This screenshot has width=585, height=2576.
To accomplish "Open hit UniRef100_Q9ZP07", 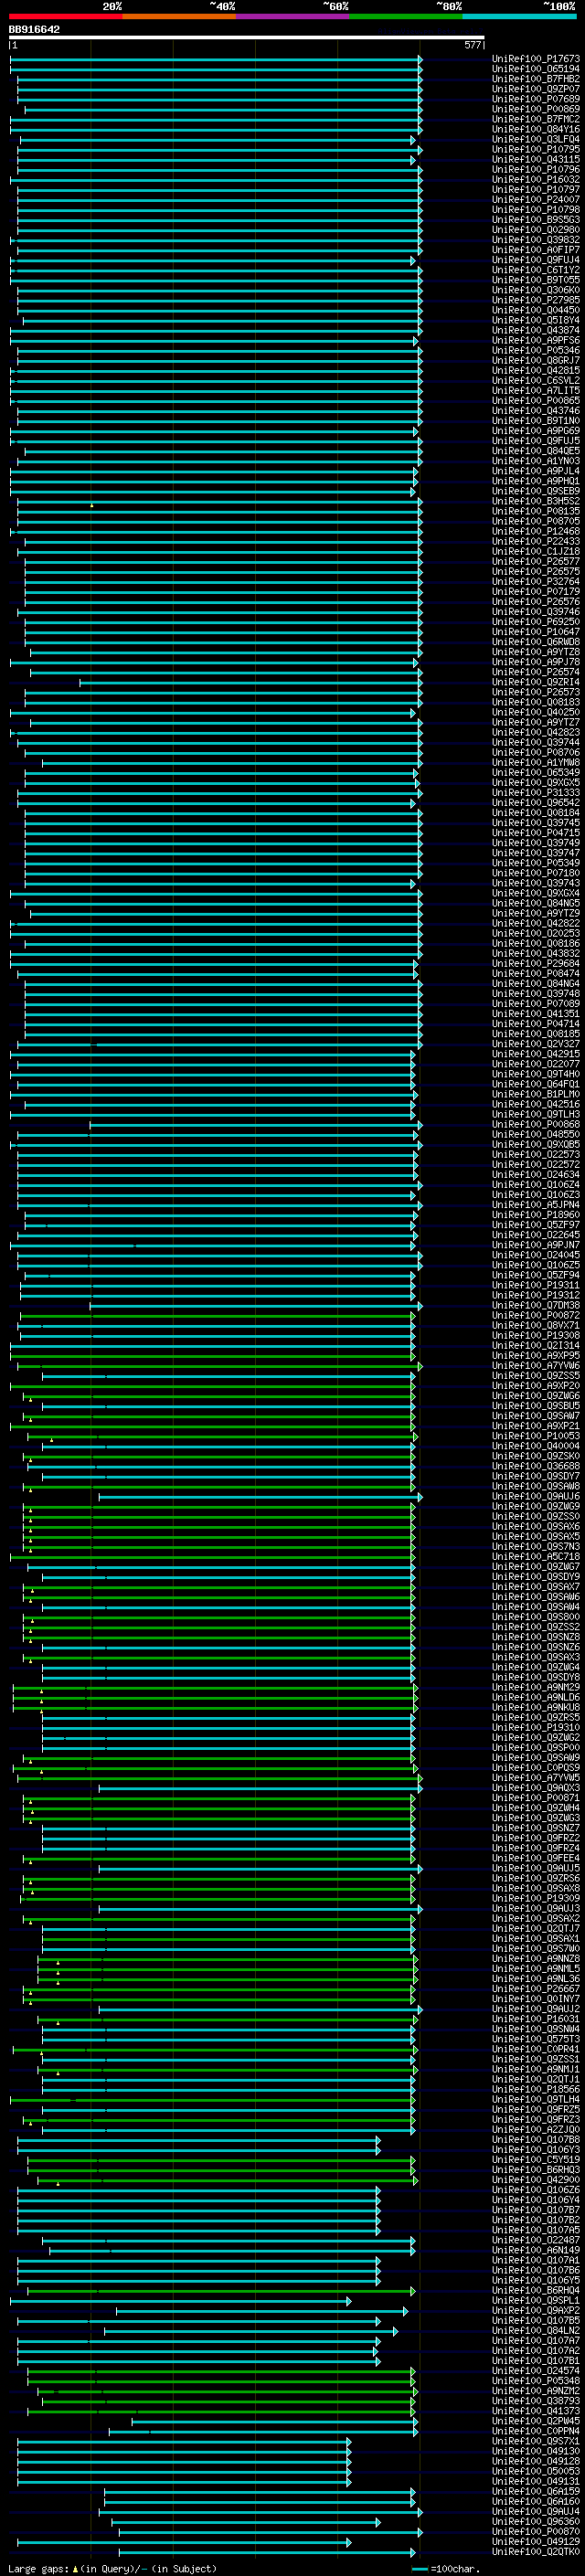I will tap(536, 89).
